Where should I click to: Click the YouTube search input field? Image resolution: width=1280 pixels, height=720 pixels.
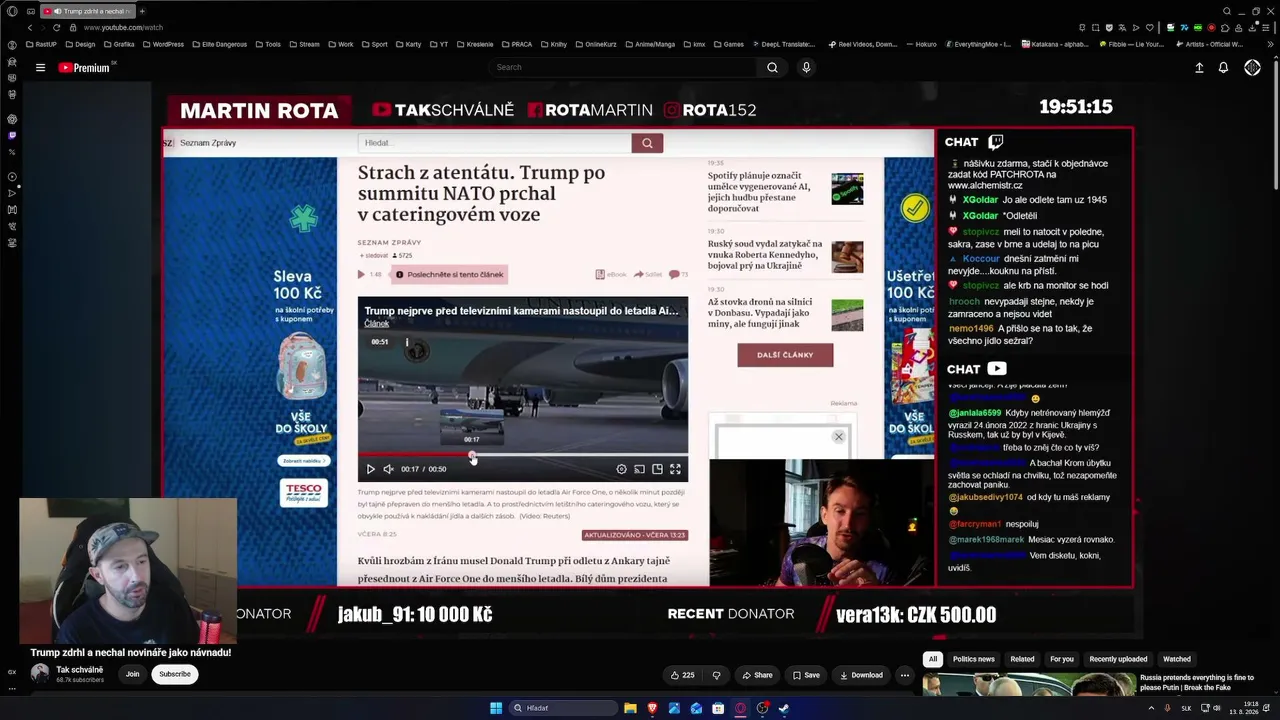pyautogui.click(x=625, y=68)
